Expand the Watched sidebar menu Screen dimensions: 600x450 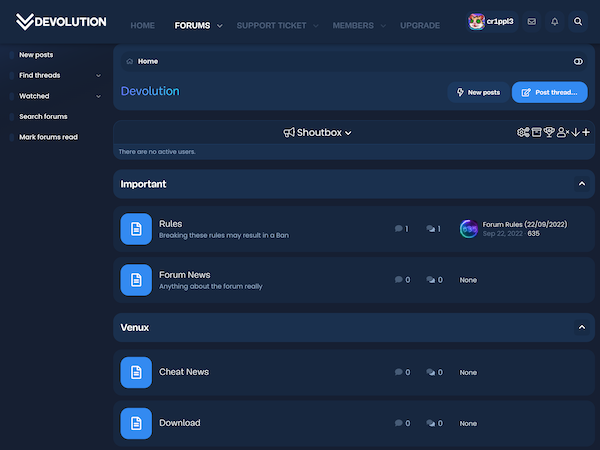pos(98,96)
